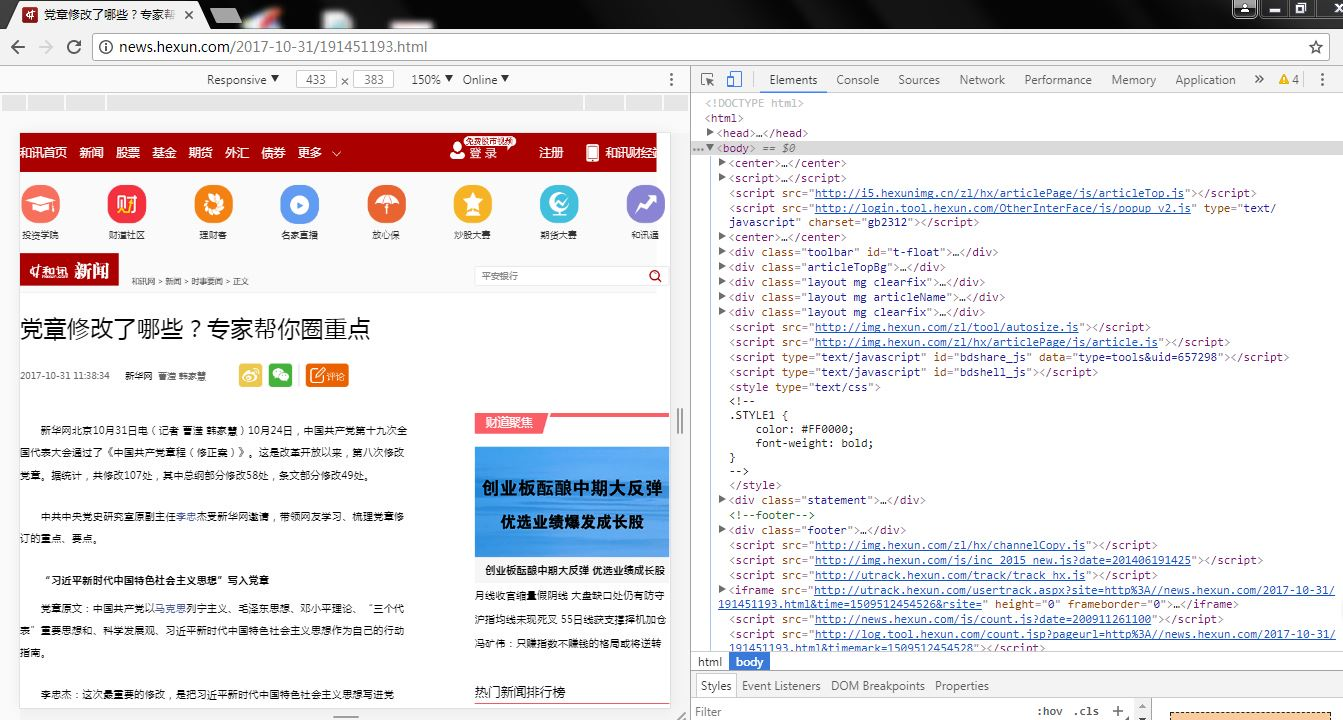Open the autosize.js script link

[x=947, y=327]
